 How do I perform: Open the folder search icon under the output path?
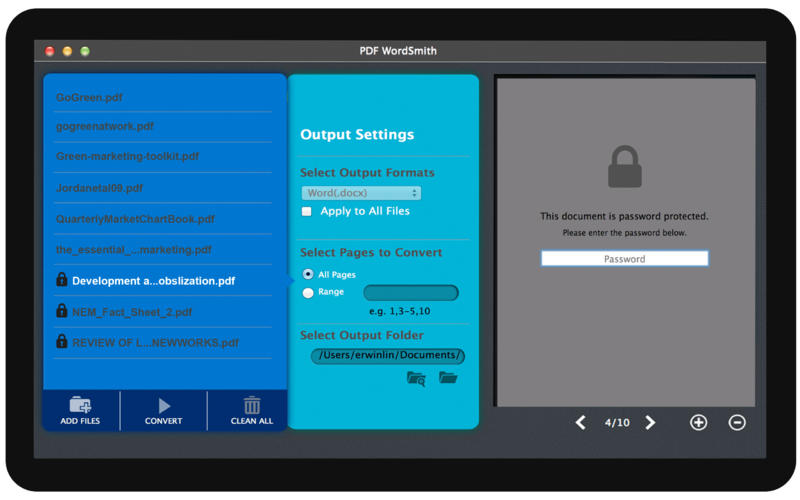pyautogui.click(x=416, y=379)
